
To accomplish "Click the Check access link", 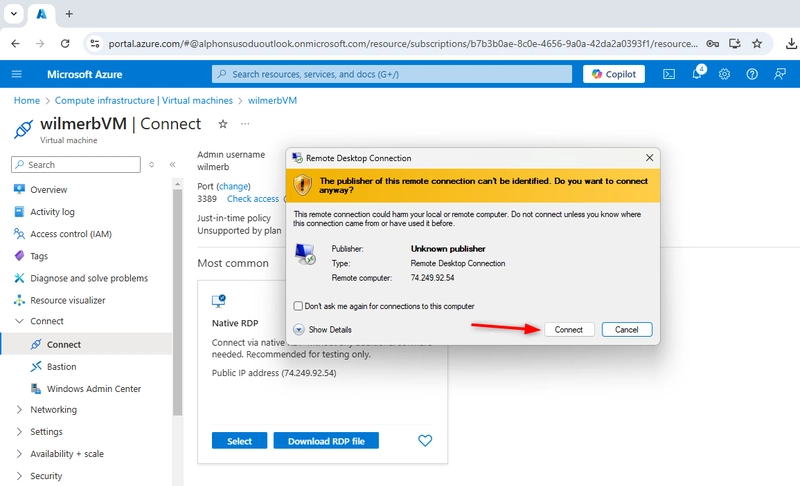I will [253, 199].
